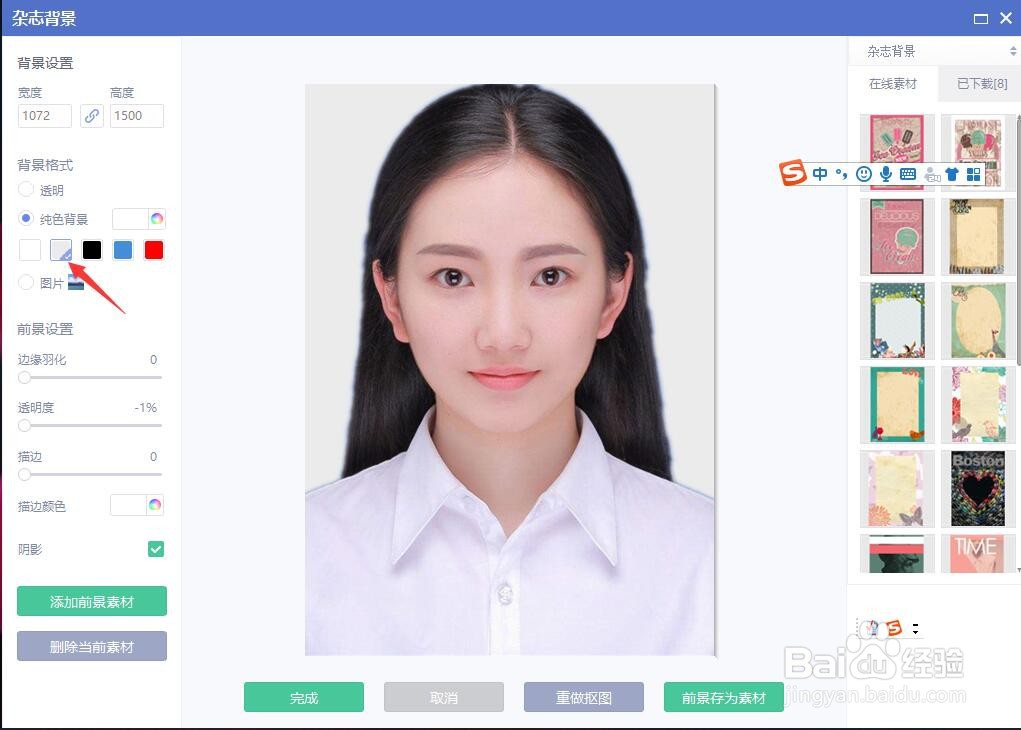Click the 重做抠图 redo cutout button
Viewport: 1021px width, 730px height.
coord(583,697)
